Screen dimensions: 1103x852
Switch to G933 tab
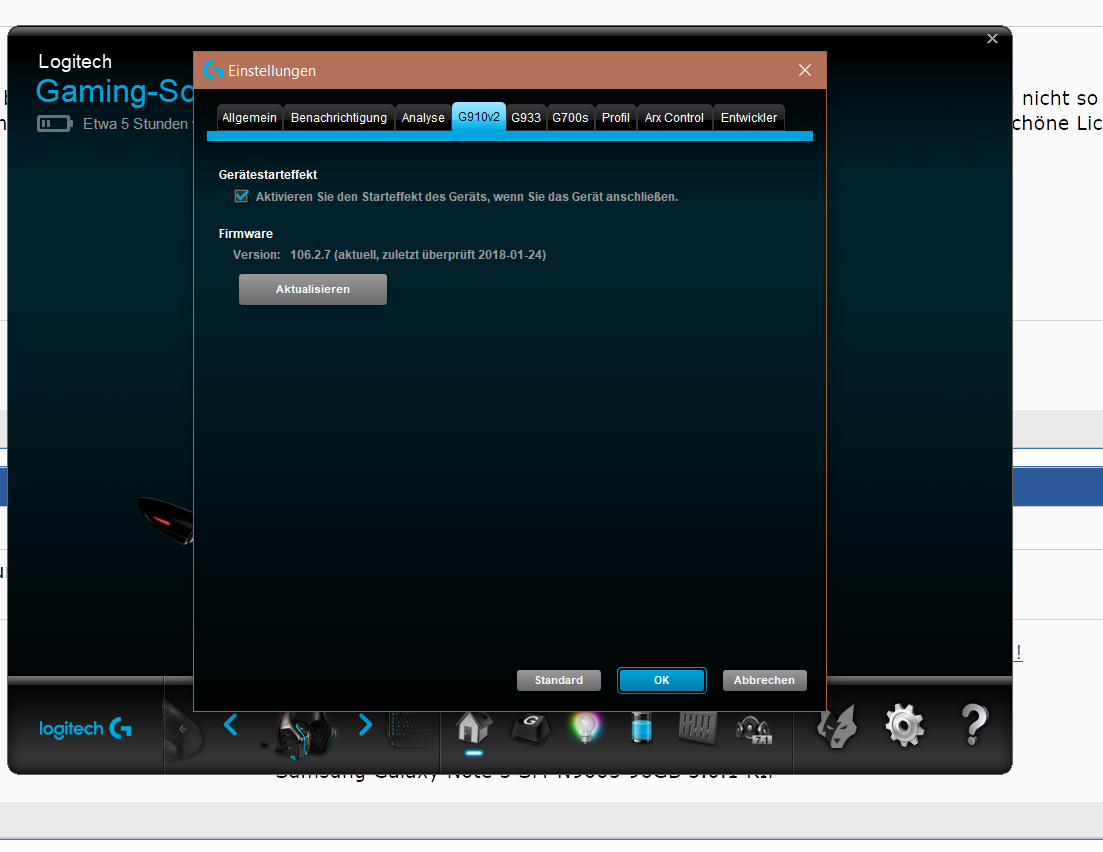click(x=525, y=117)
